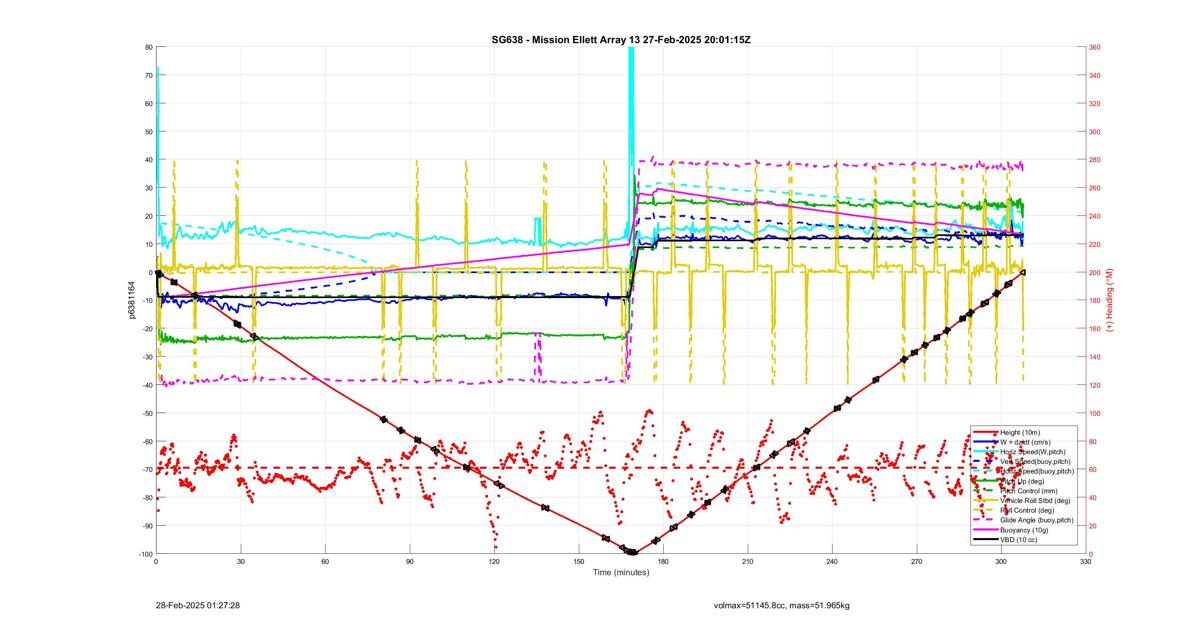The height and width of the screenshot is (622, 1200).
Task: Click the right y-axis tick label 100
Action: (x=1095, y=413)
